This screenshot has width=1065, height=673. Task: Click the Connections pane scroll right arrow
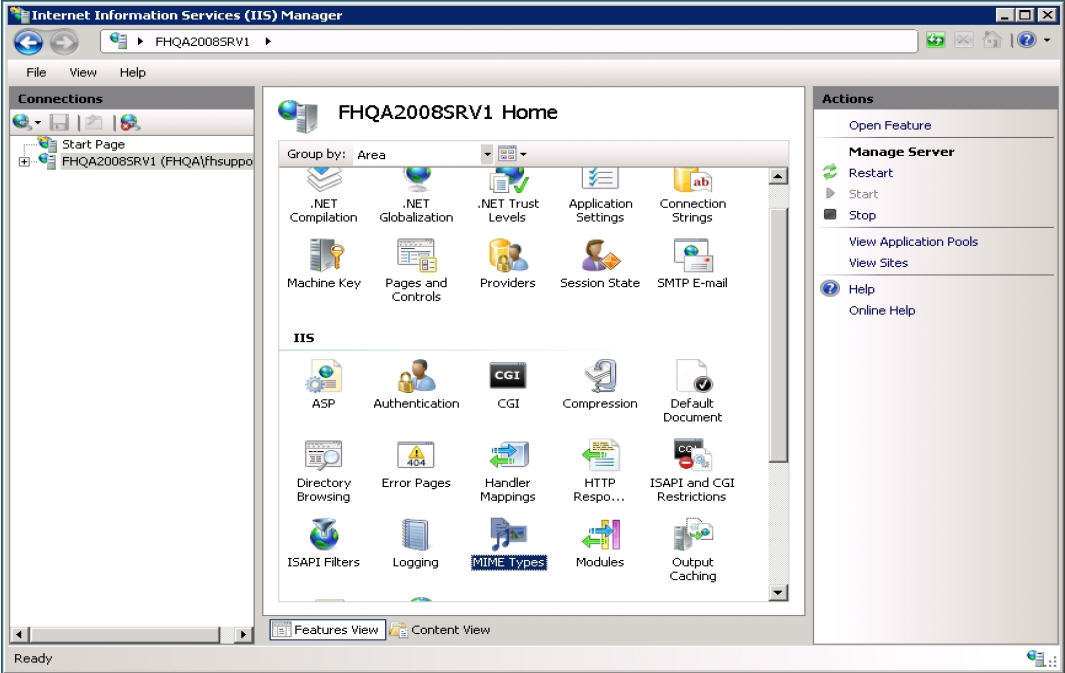point(242,634)
